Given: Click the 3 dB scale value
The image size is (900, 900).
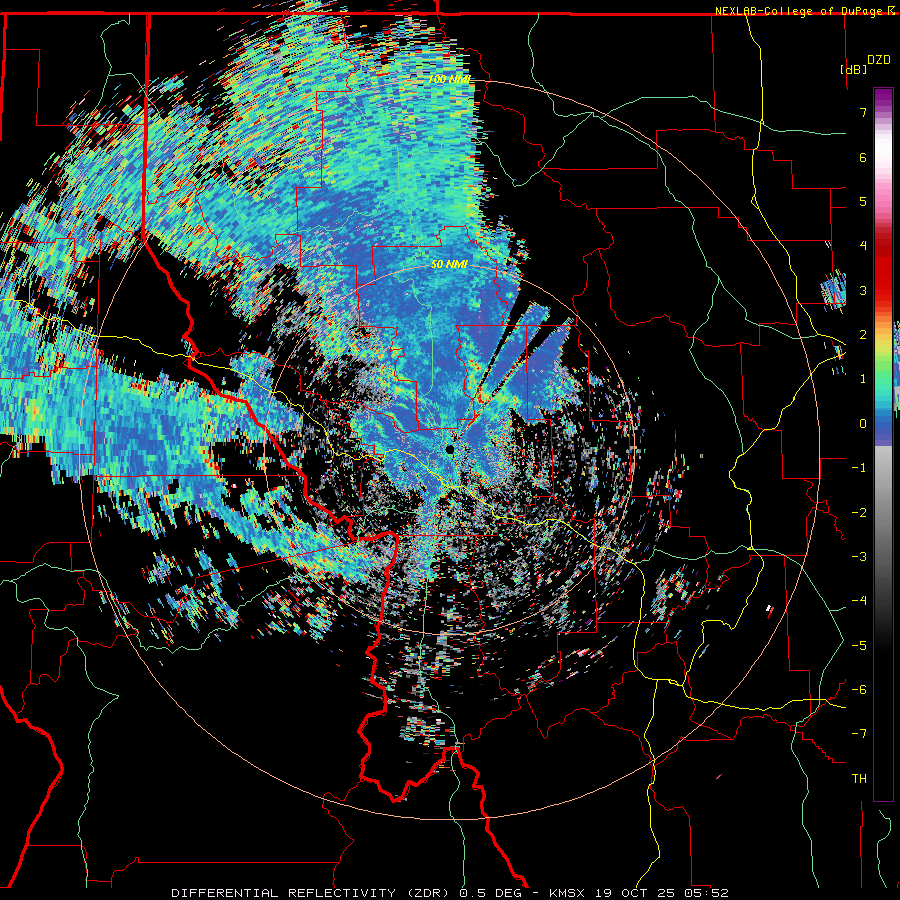Looking at the screenshot, I should pyautogui.click(x=863, y=290).
